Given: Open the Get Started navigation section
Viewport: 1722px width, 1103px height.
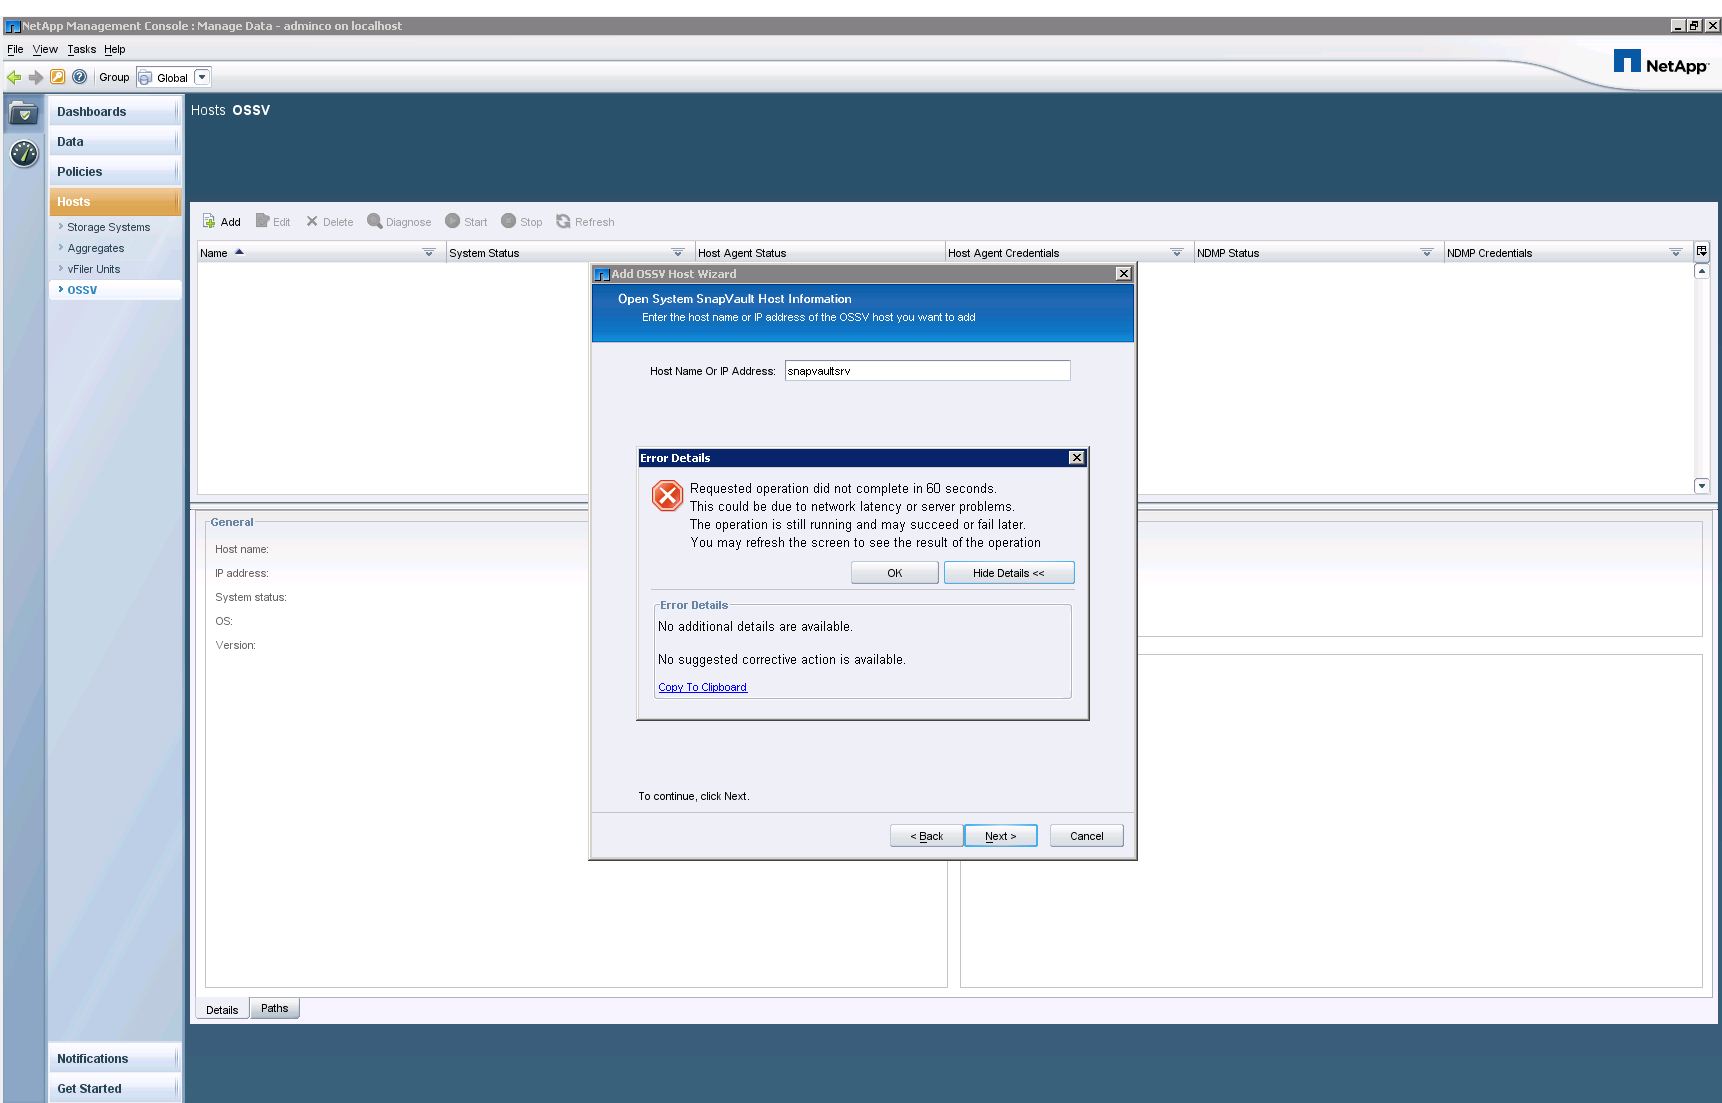Looking at the screenshot, I should (114, 1089).
